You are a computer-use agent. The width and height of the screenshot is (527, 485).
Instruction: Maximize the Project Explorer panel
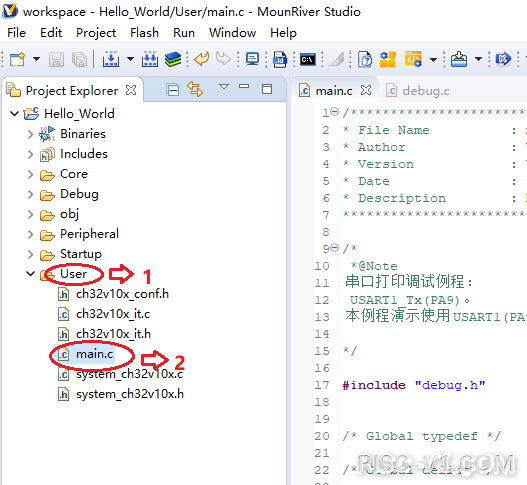267,89
